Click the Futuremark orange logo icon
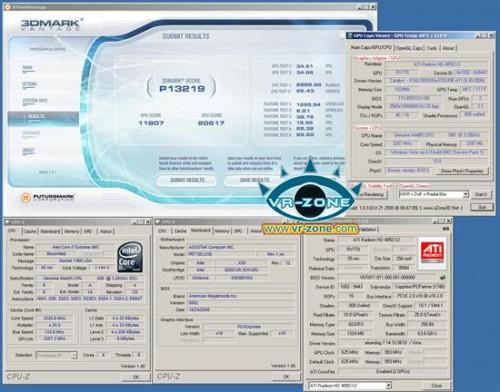500x392 pixels. click(25, 197)
